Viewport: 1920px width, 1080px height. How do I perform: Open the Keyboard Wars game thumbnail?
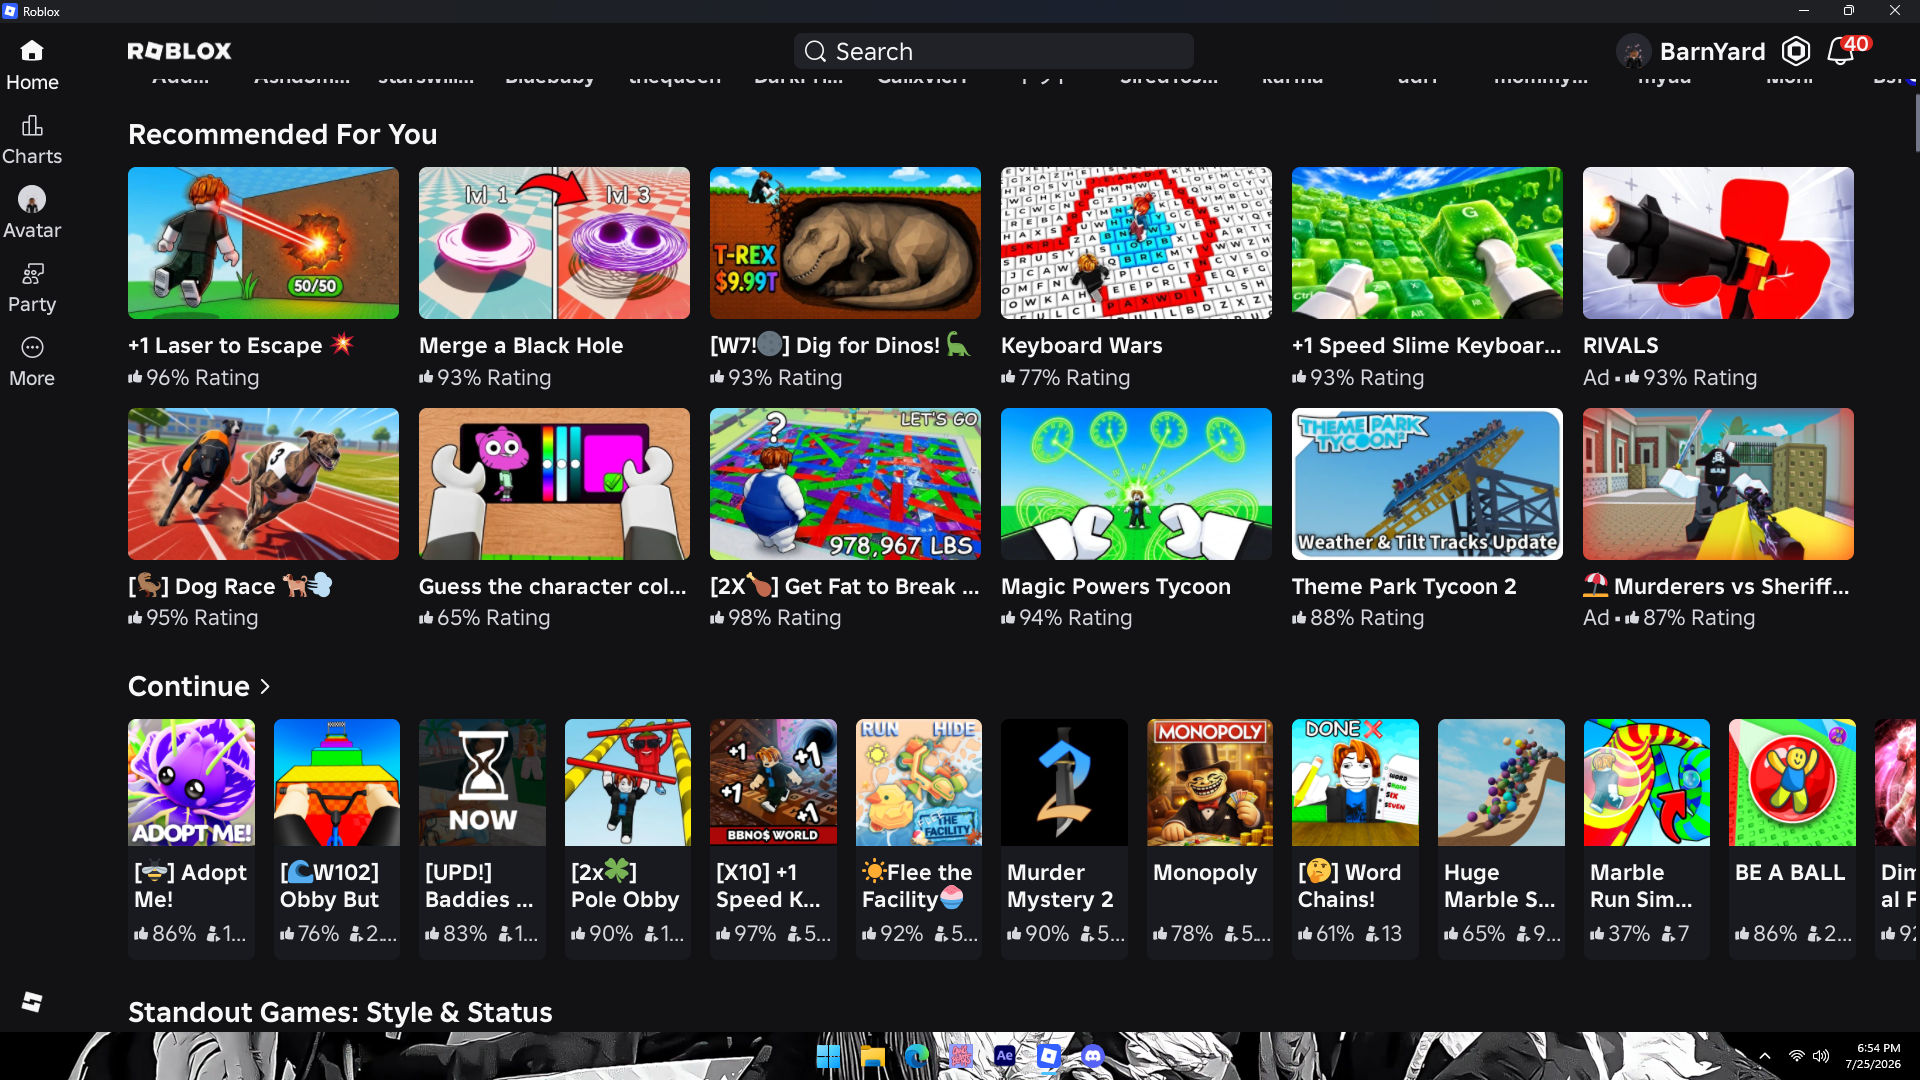[1136, 243]
